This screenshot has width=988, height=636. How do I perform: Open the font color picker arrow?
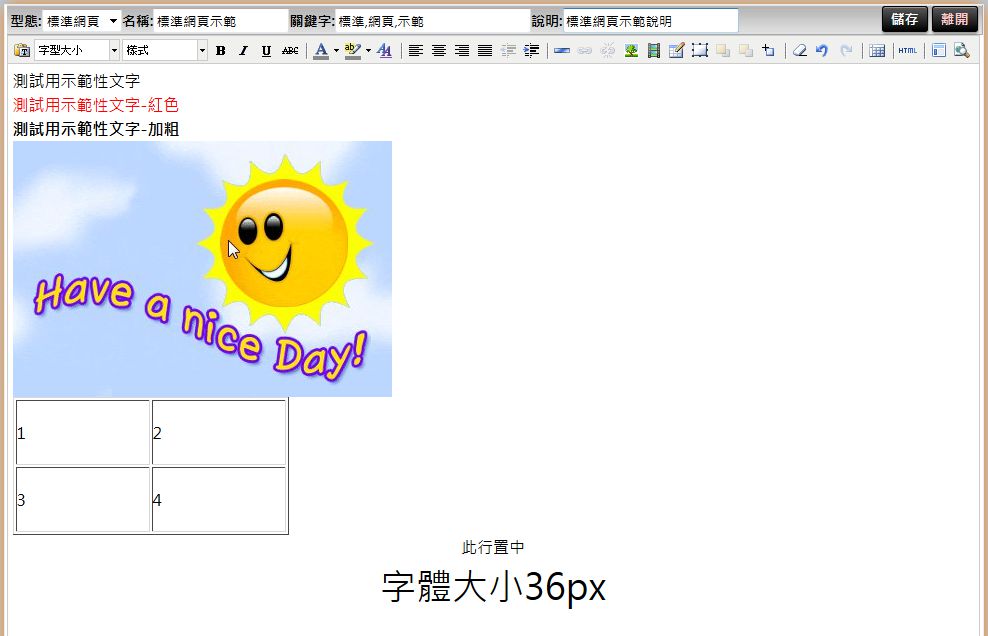coord(336,51)
